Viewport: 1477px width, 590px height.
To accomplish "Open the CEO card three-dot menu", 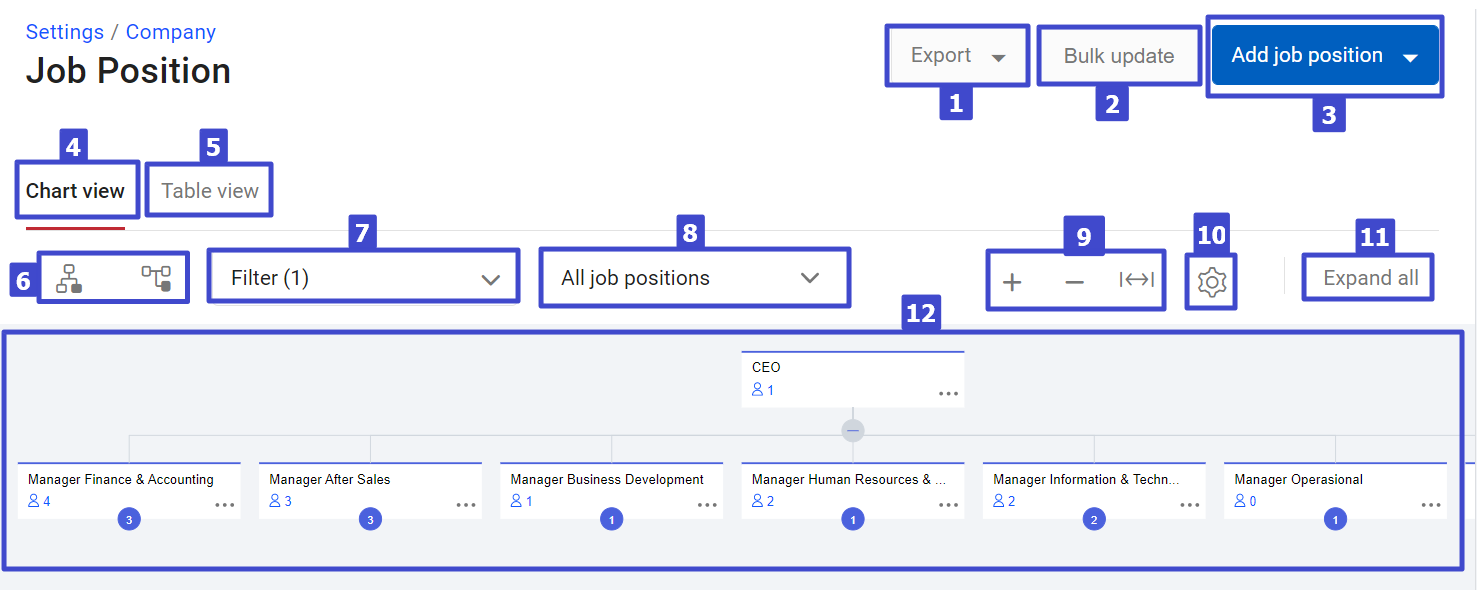I will coord(948,394).
